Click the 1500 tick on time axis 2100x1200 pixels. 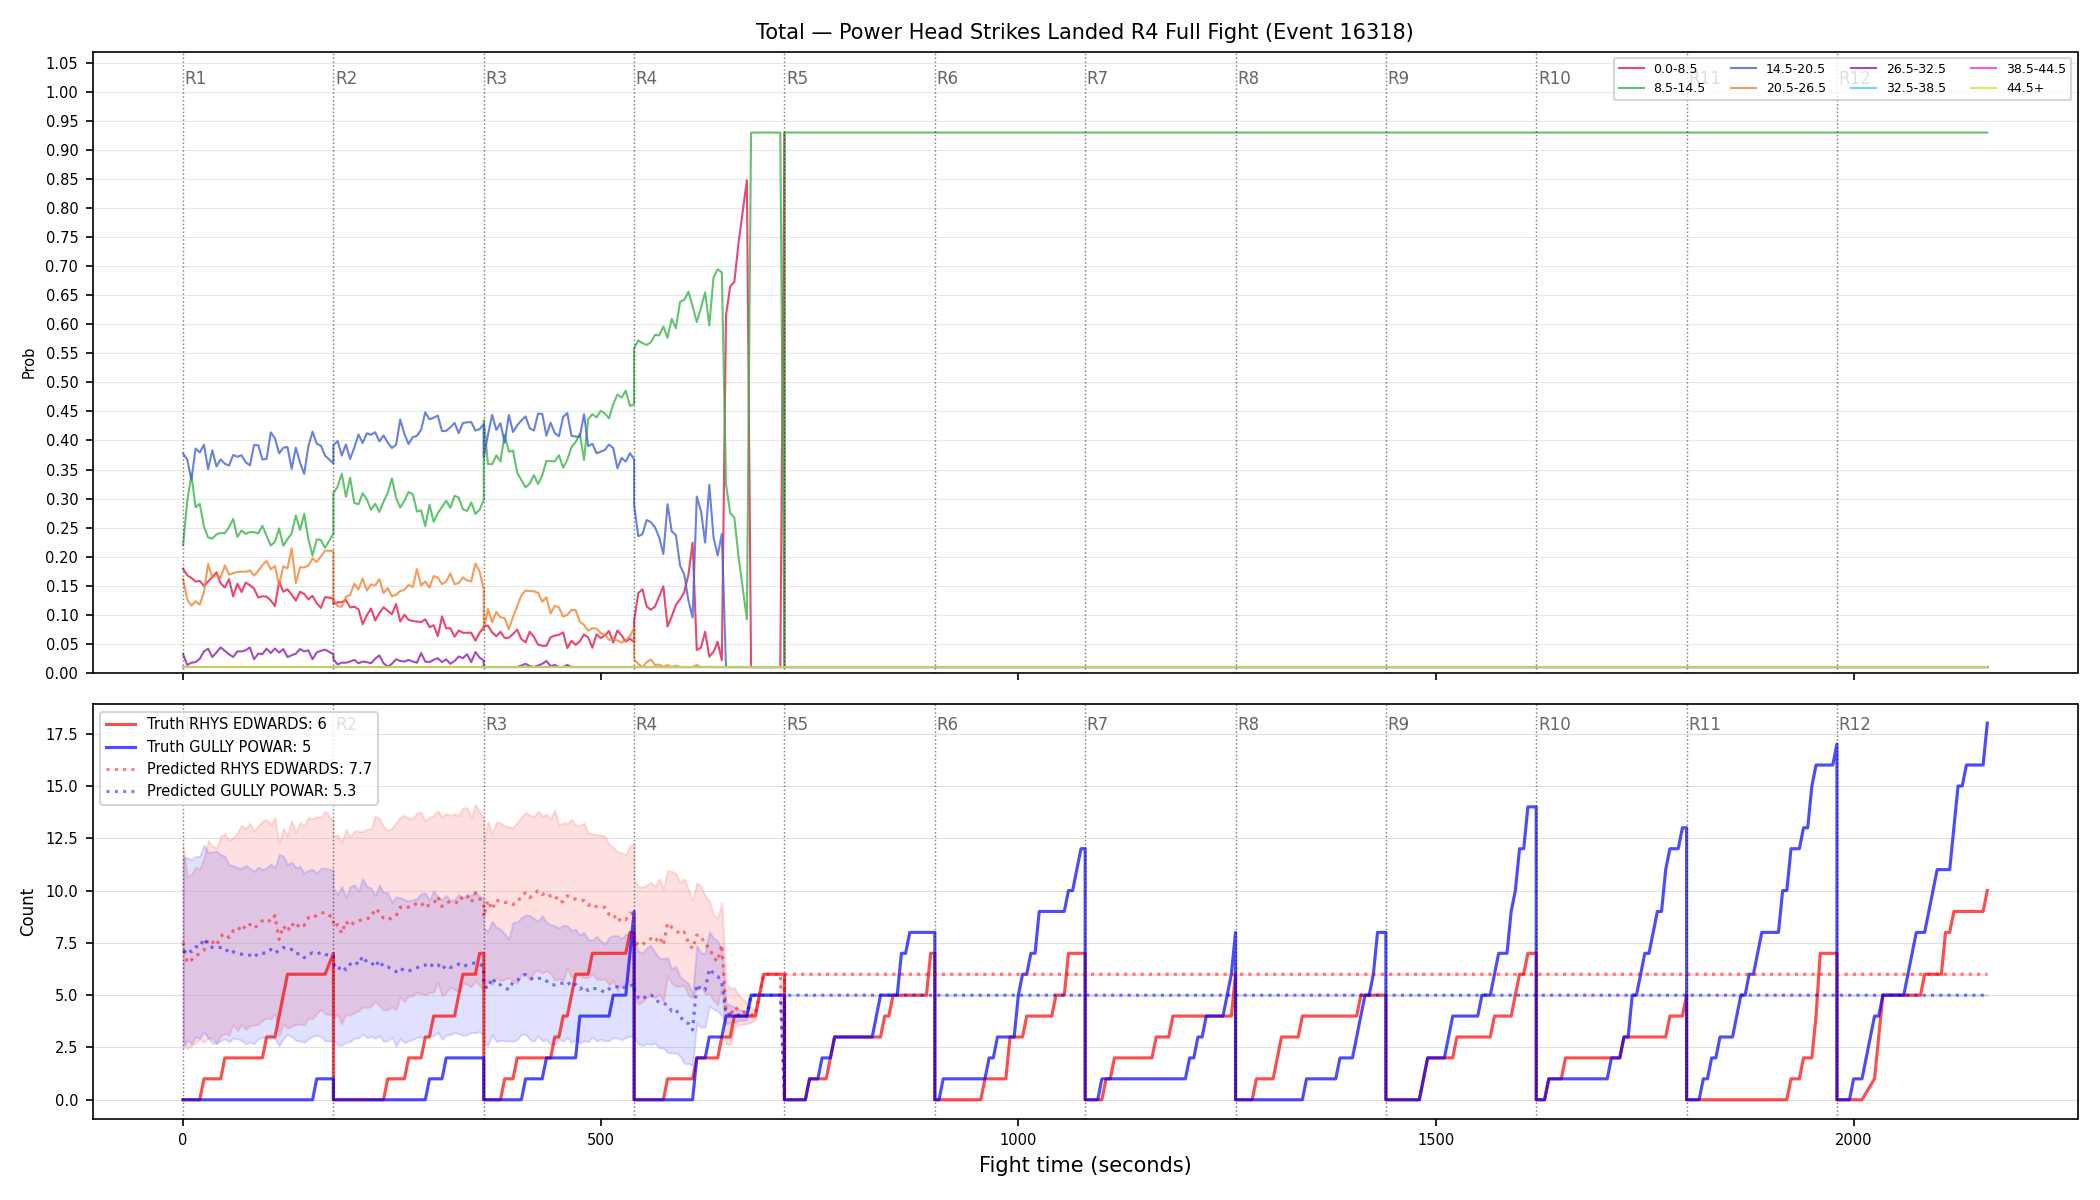pyautogui.click(x=1436, y=1138)
